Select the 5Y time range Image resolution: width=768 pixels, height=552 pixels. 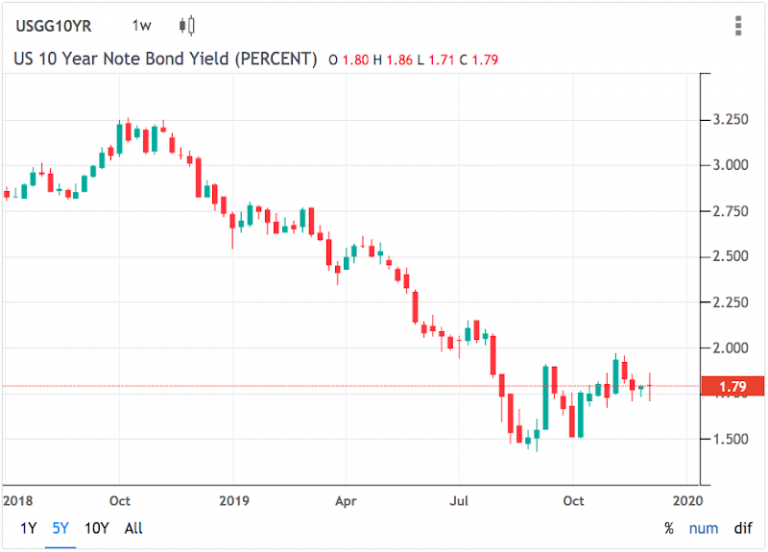click(62, 528)
